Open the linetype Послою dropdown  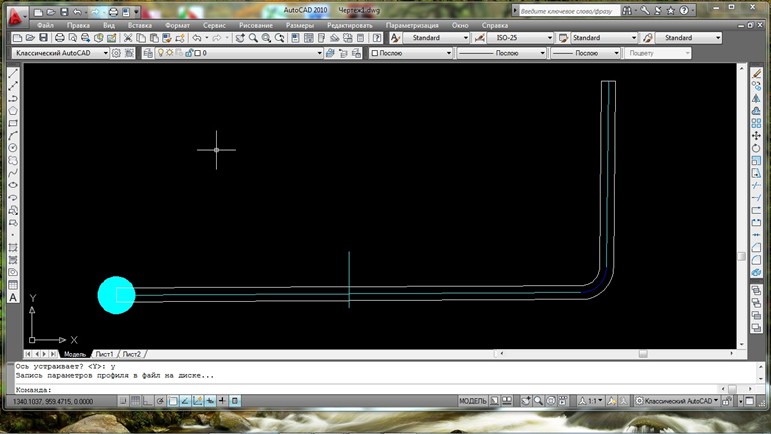[502, 53]
